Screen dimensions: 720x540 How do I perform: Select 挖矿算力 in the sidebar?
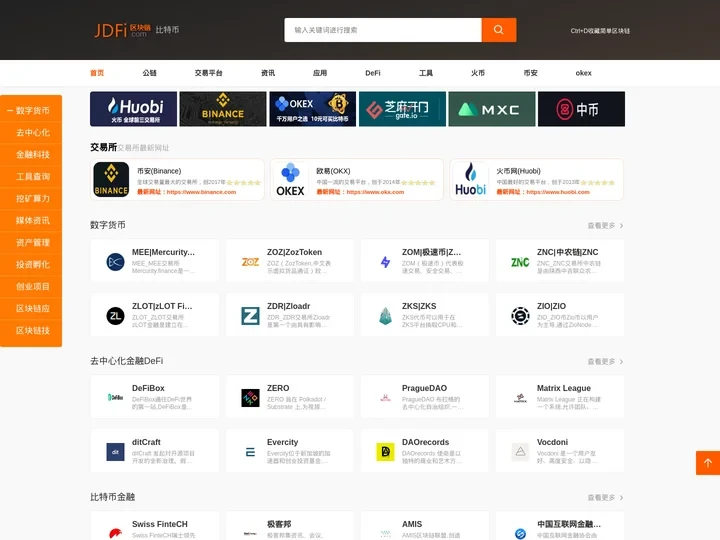31,198
